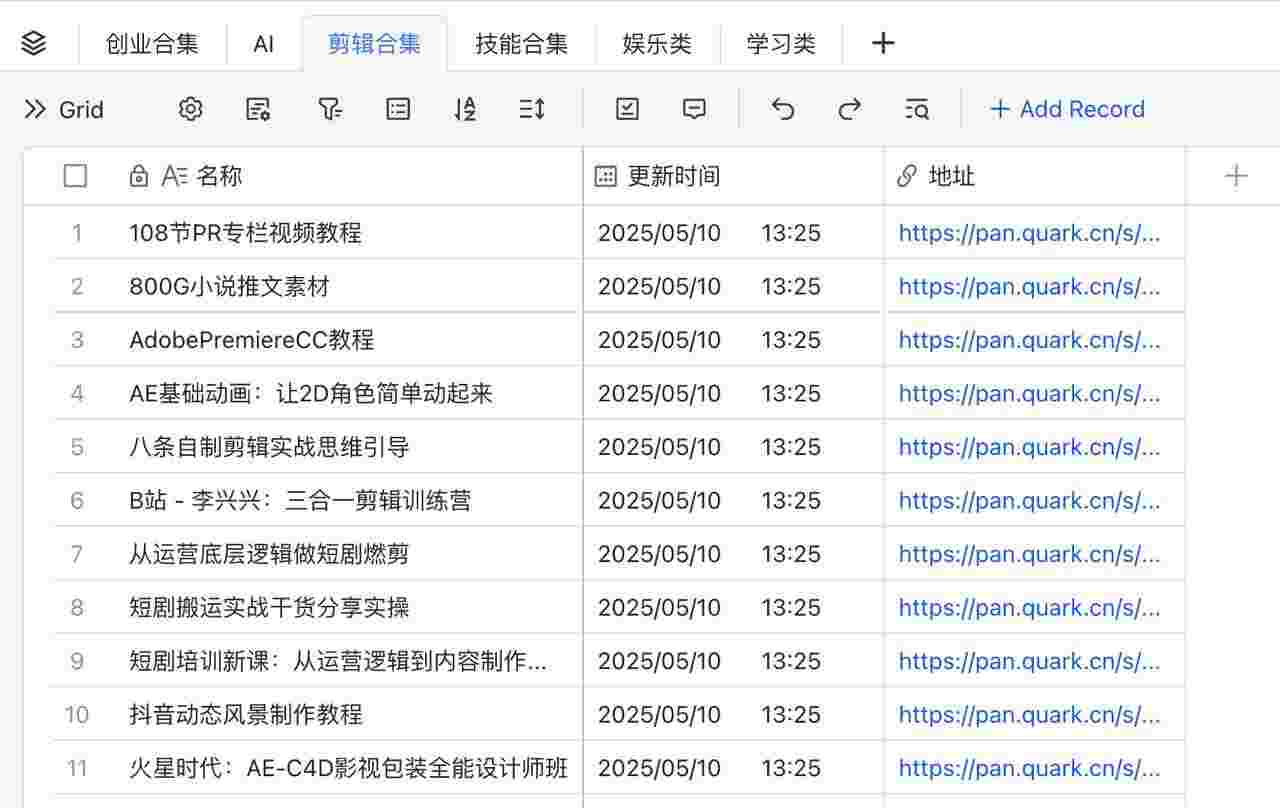Open field configuration icon

[258, 109]
